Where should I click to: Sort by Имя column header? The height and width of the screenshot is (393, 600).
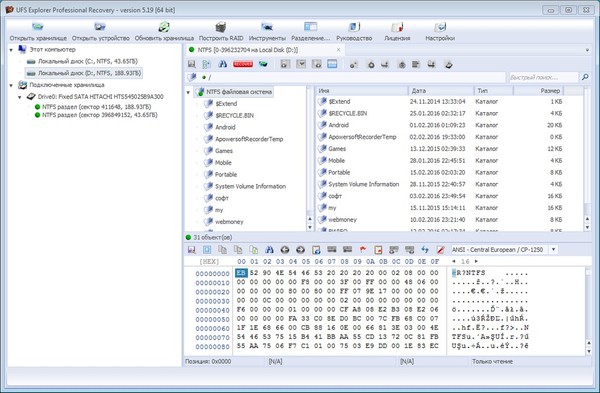[x=362, y=91]
